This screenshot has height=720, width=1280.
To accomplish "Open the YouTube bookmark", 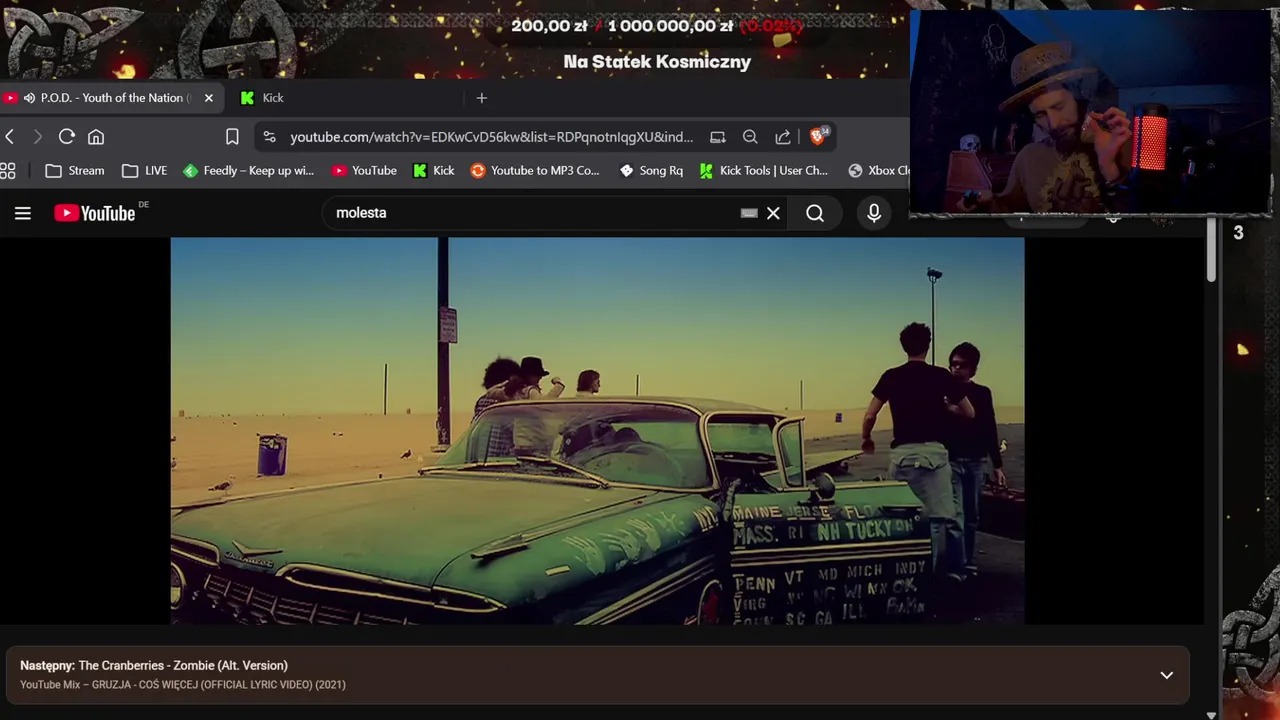I will click(x=365, y=171).
